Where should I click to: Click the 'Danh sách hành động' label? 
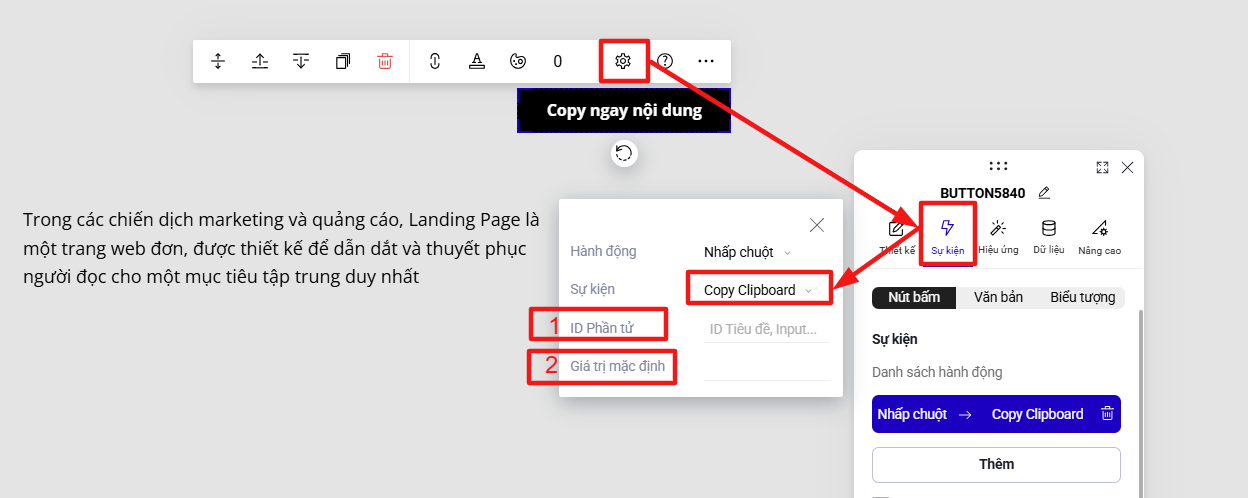click(x=937, y=372)
